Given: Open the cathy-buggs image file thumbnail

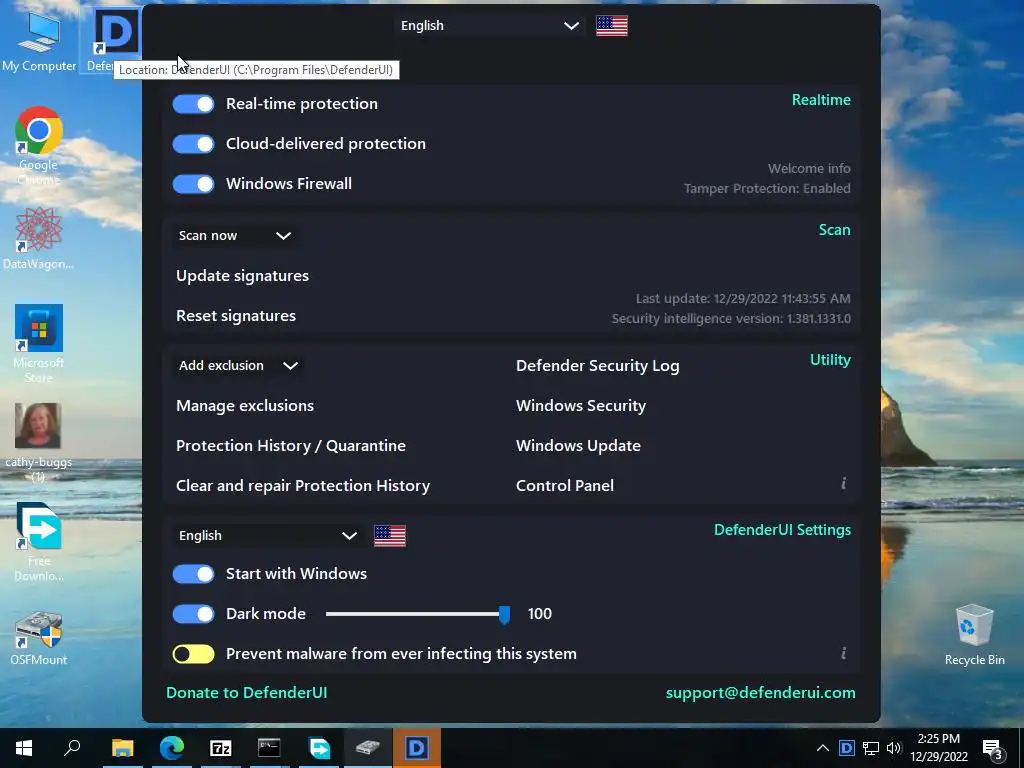Looking at the screenshot, I should 39,442.
